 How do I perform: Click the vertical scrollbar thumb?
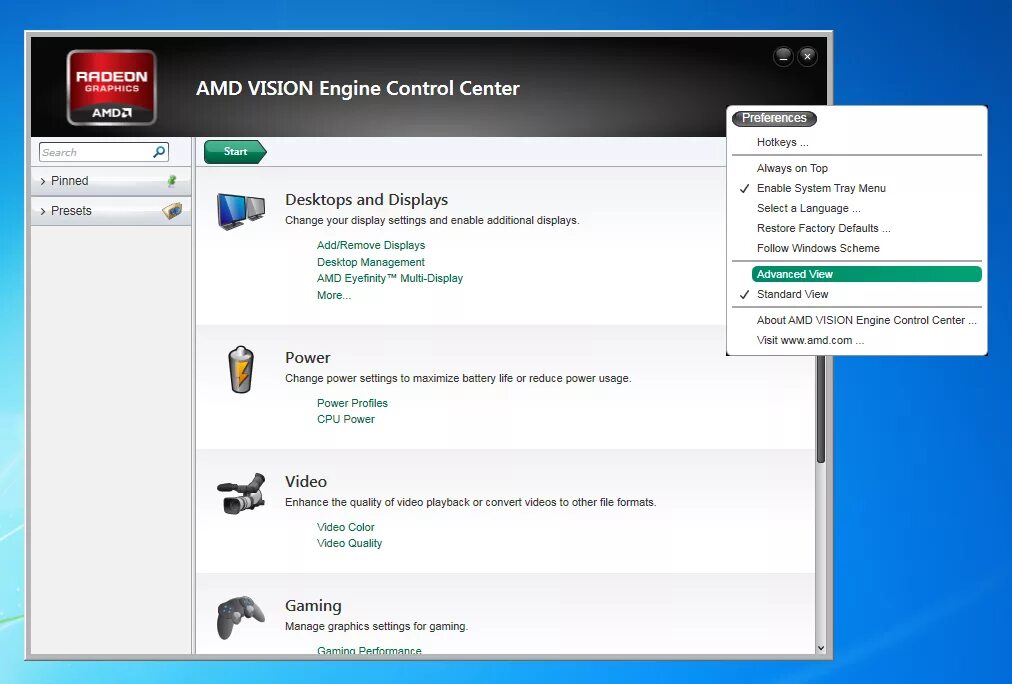tap(821, 408)
